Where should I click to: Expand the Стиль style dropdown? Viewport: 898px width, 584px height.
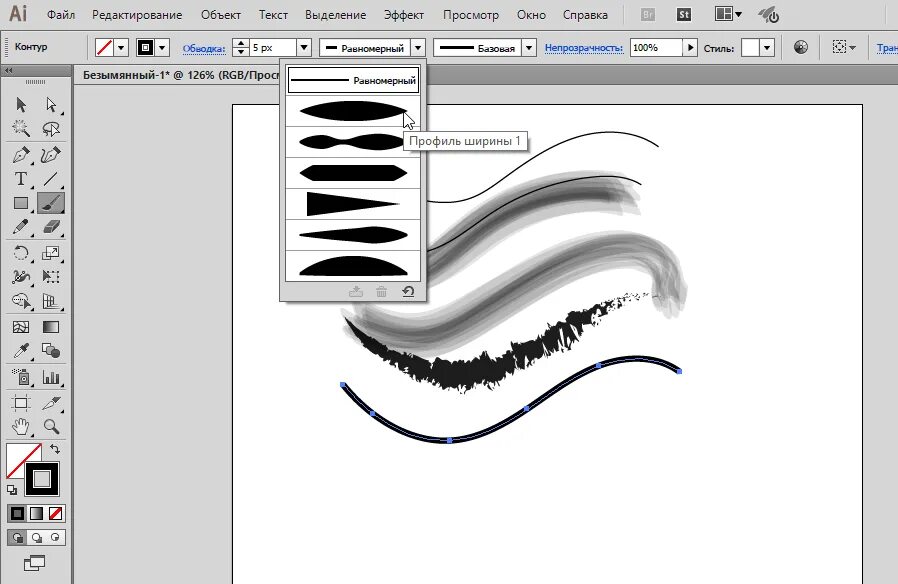point(767,47)
